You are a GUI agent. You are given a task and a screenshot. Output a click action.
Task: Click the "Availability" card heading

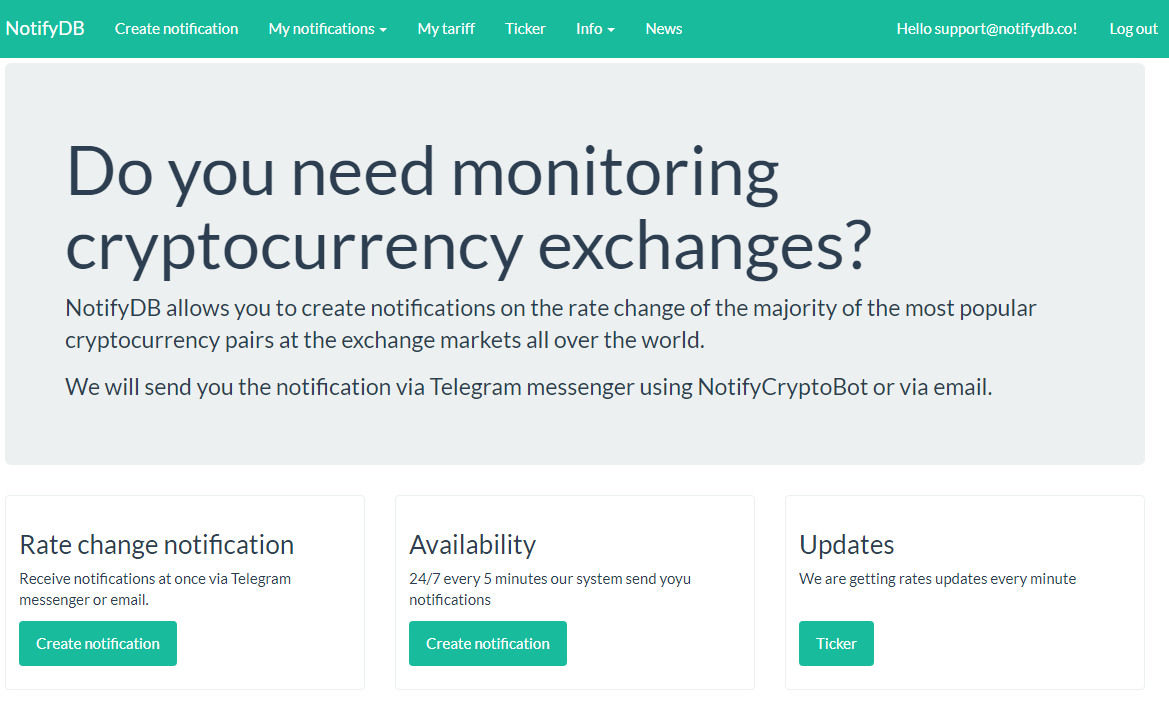[x=473, y=544]
